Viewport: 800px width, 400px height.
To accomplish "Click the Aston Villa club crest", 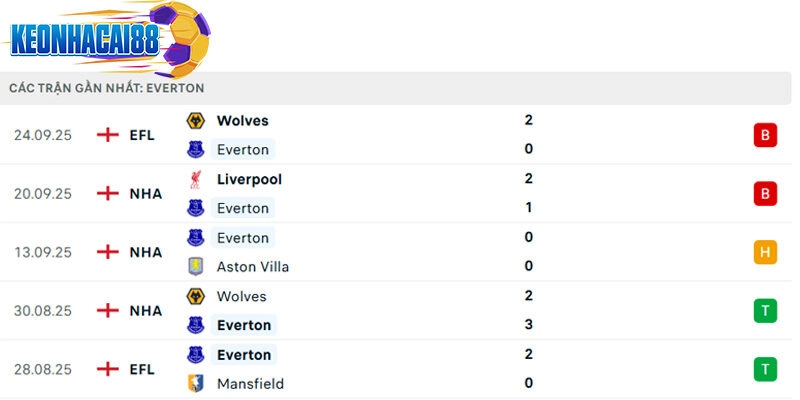I will coord(196,267).
